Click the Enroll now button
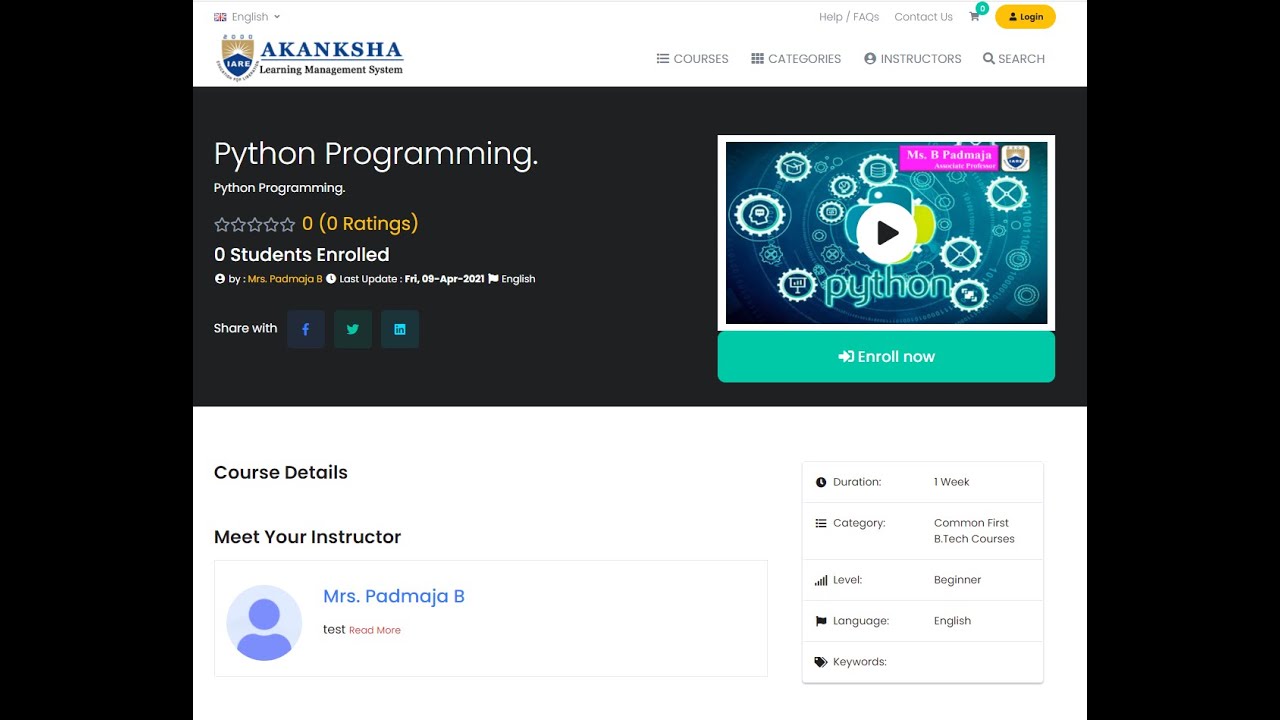 point(886,357)
